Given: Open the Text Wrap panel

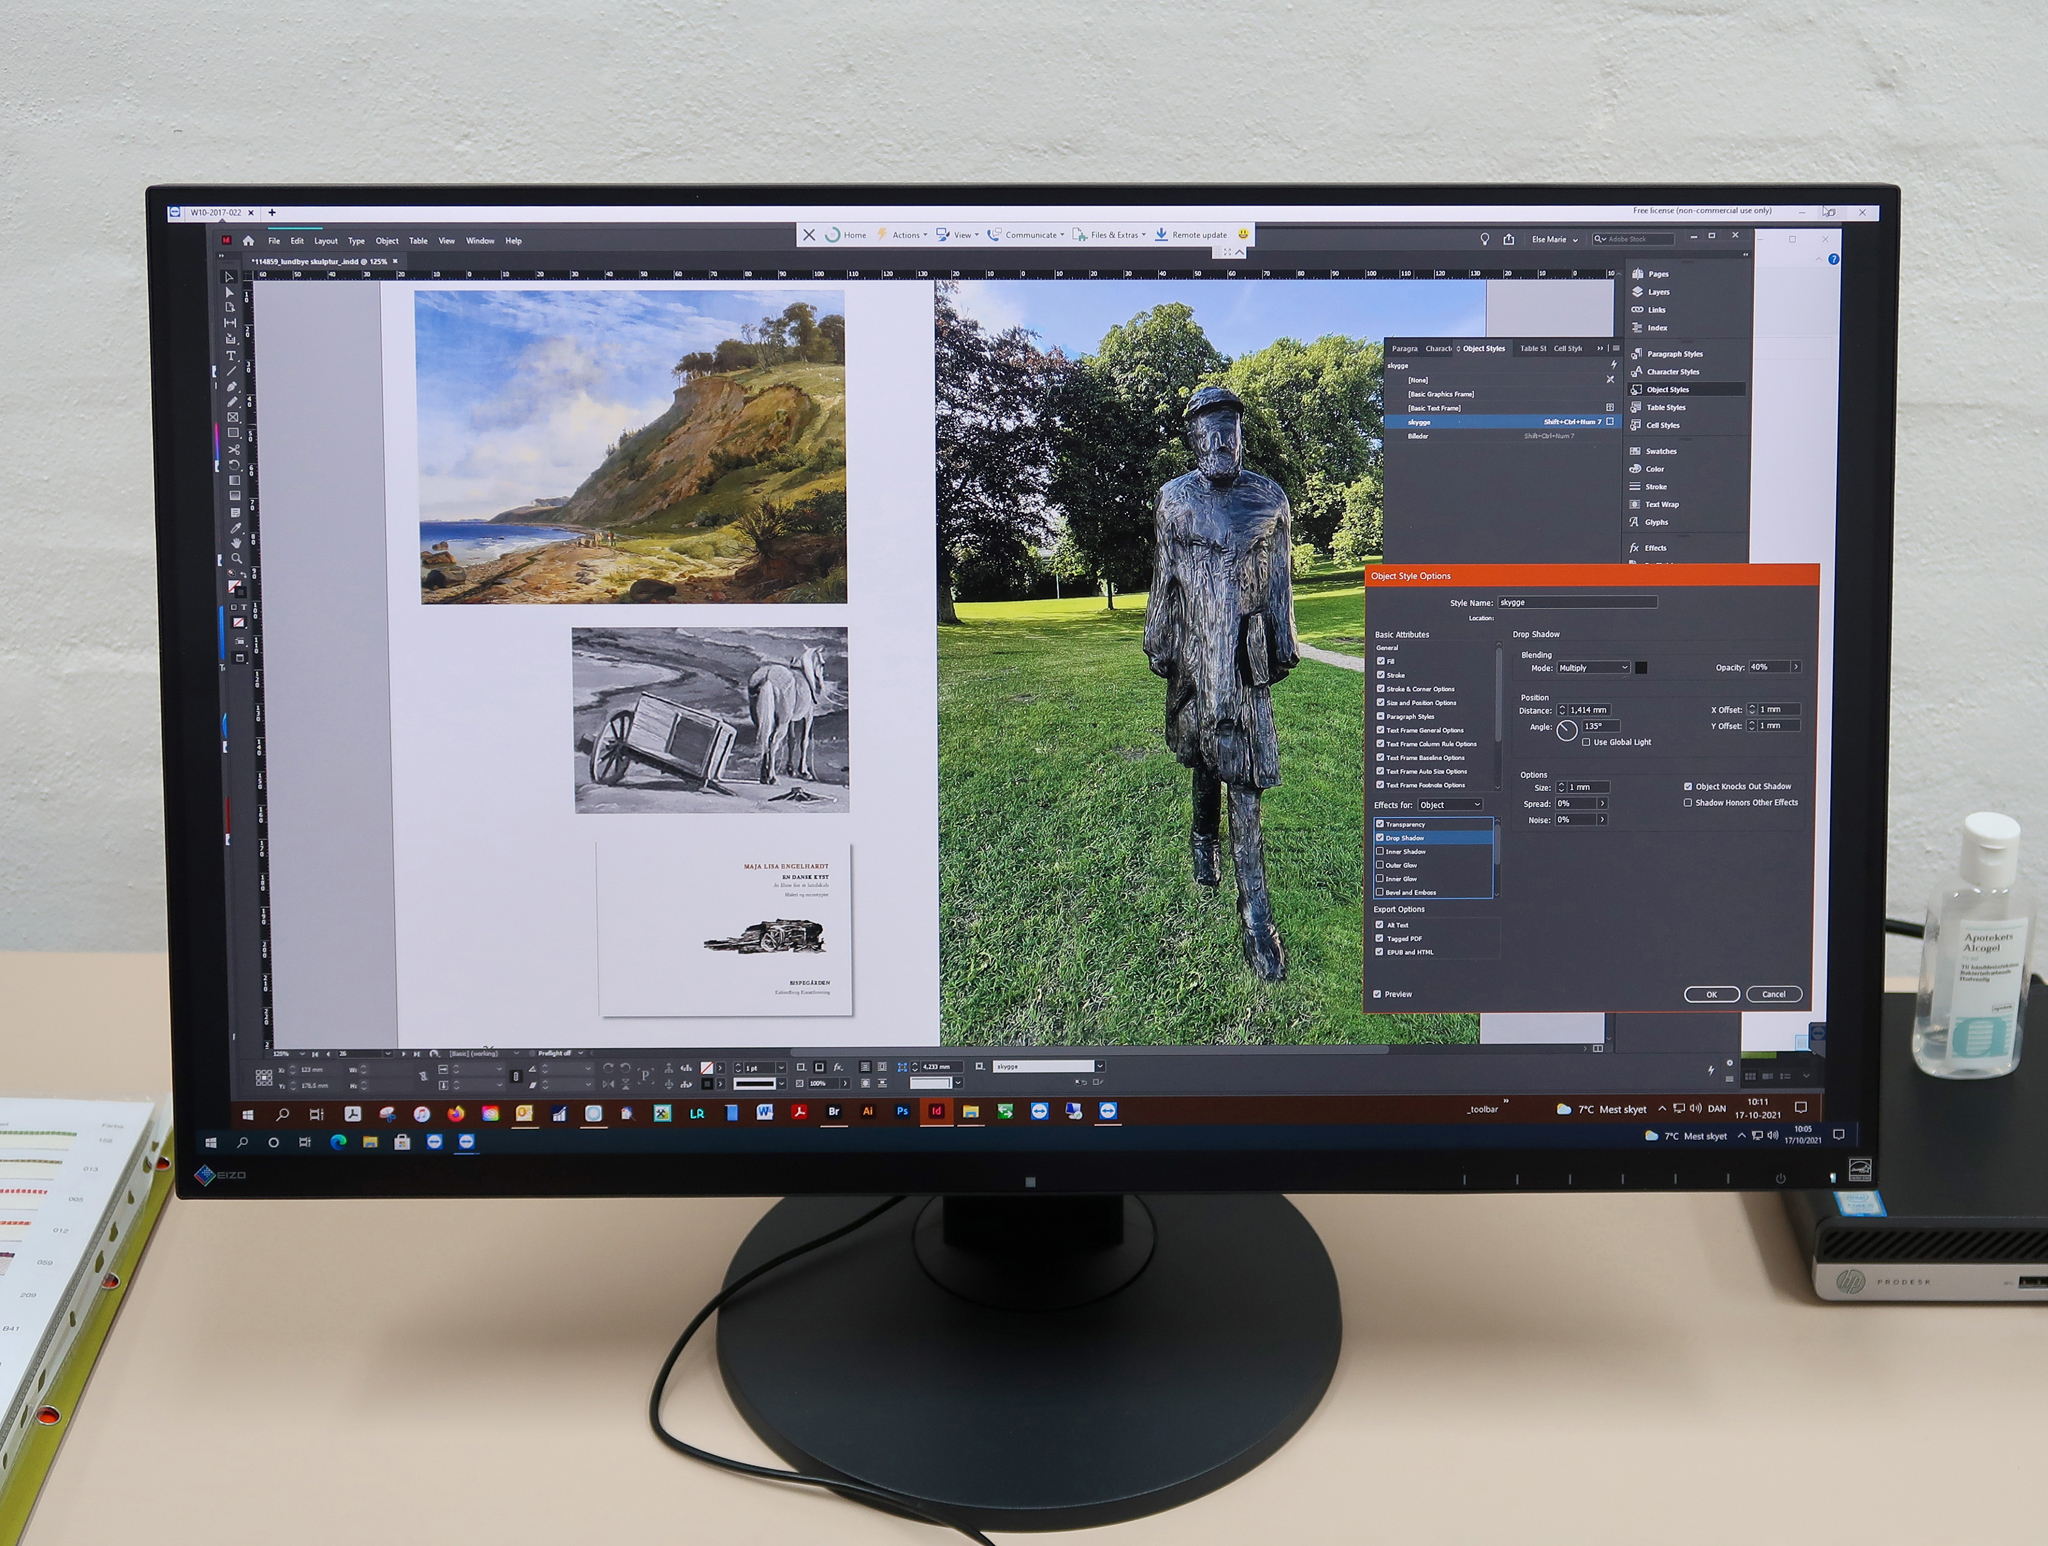Looking at the screenshot, I should click(1654, 505).
